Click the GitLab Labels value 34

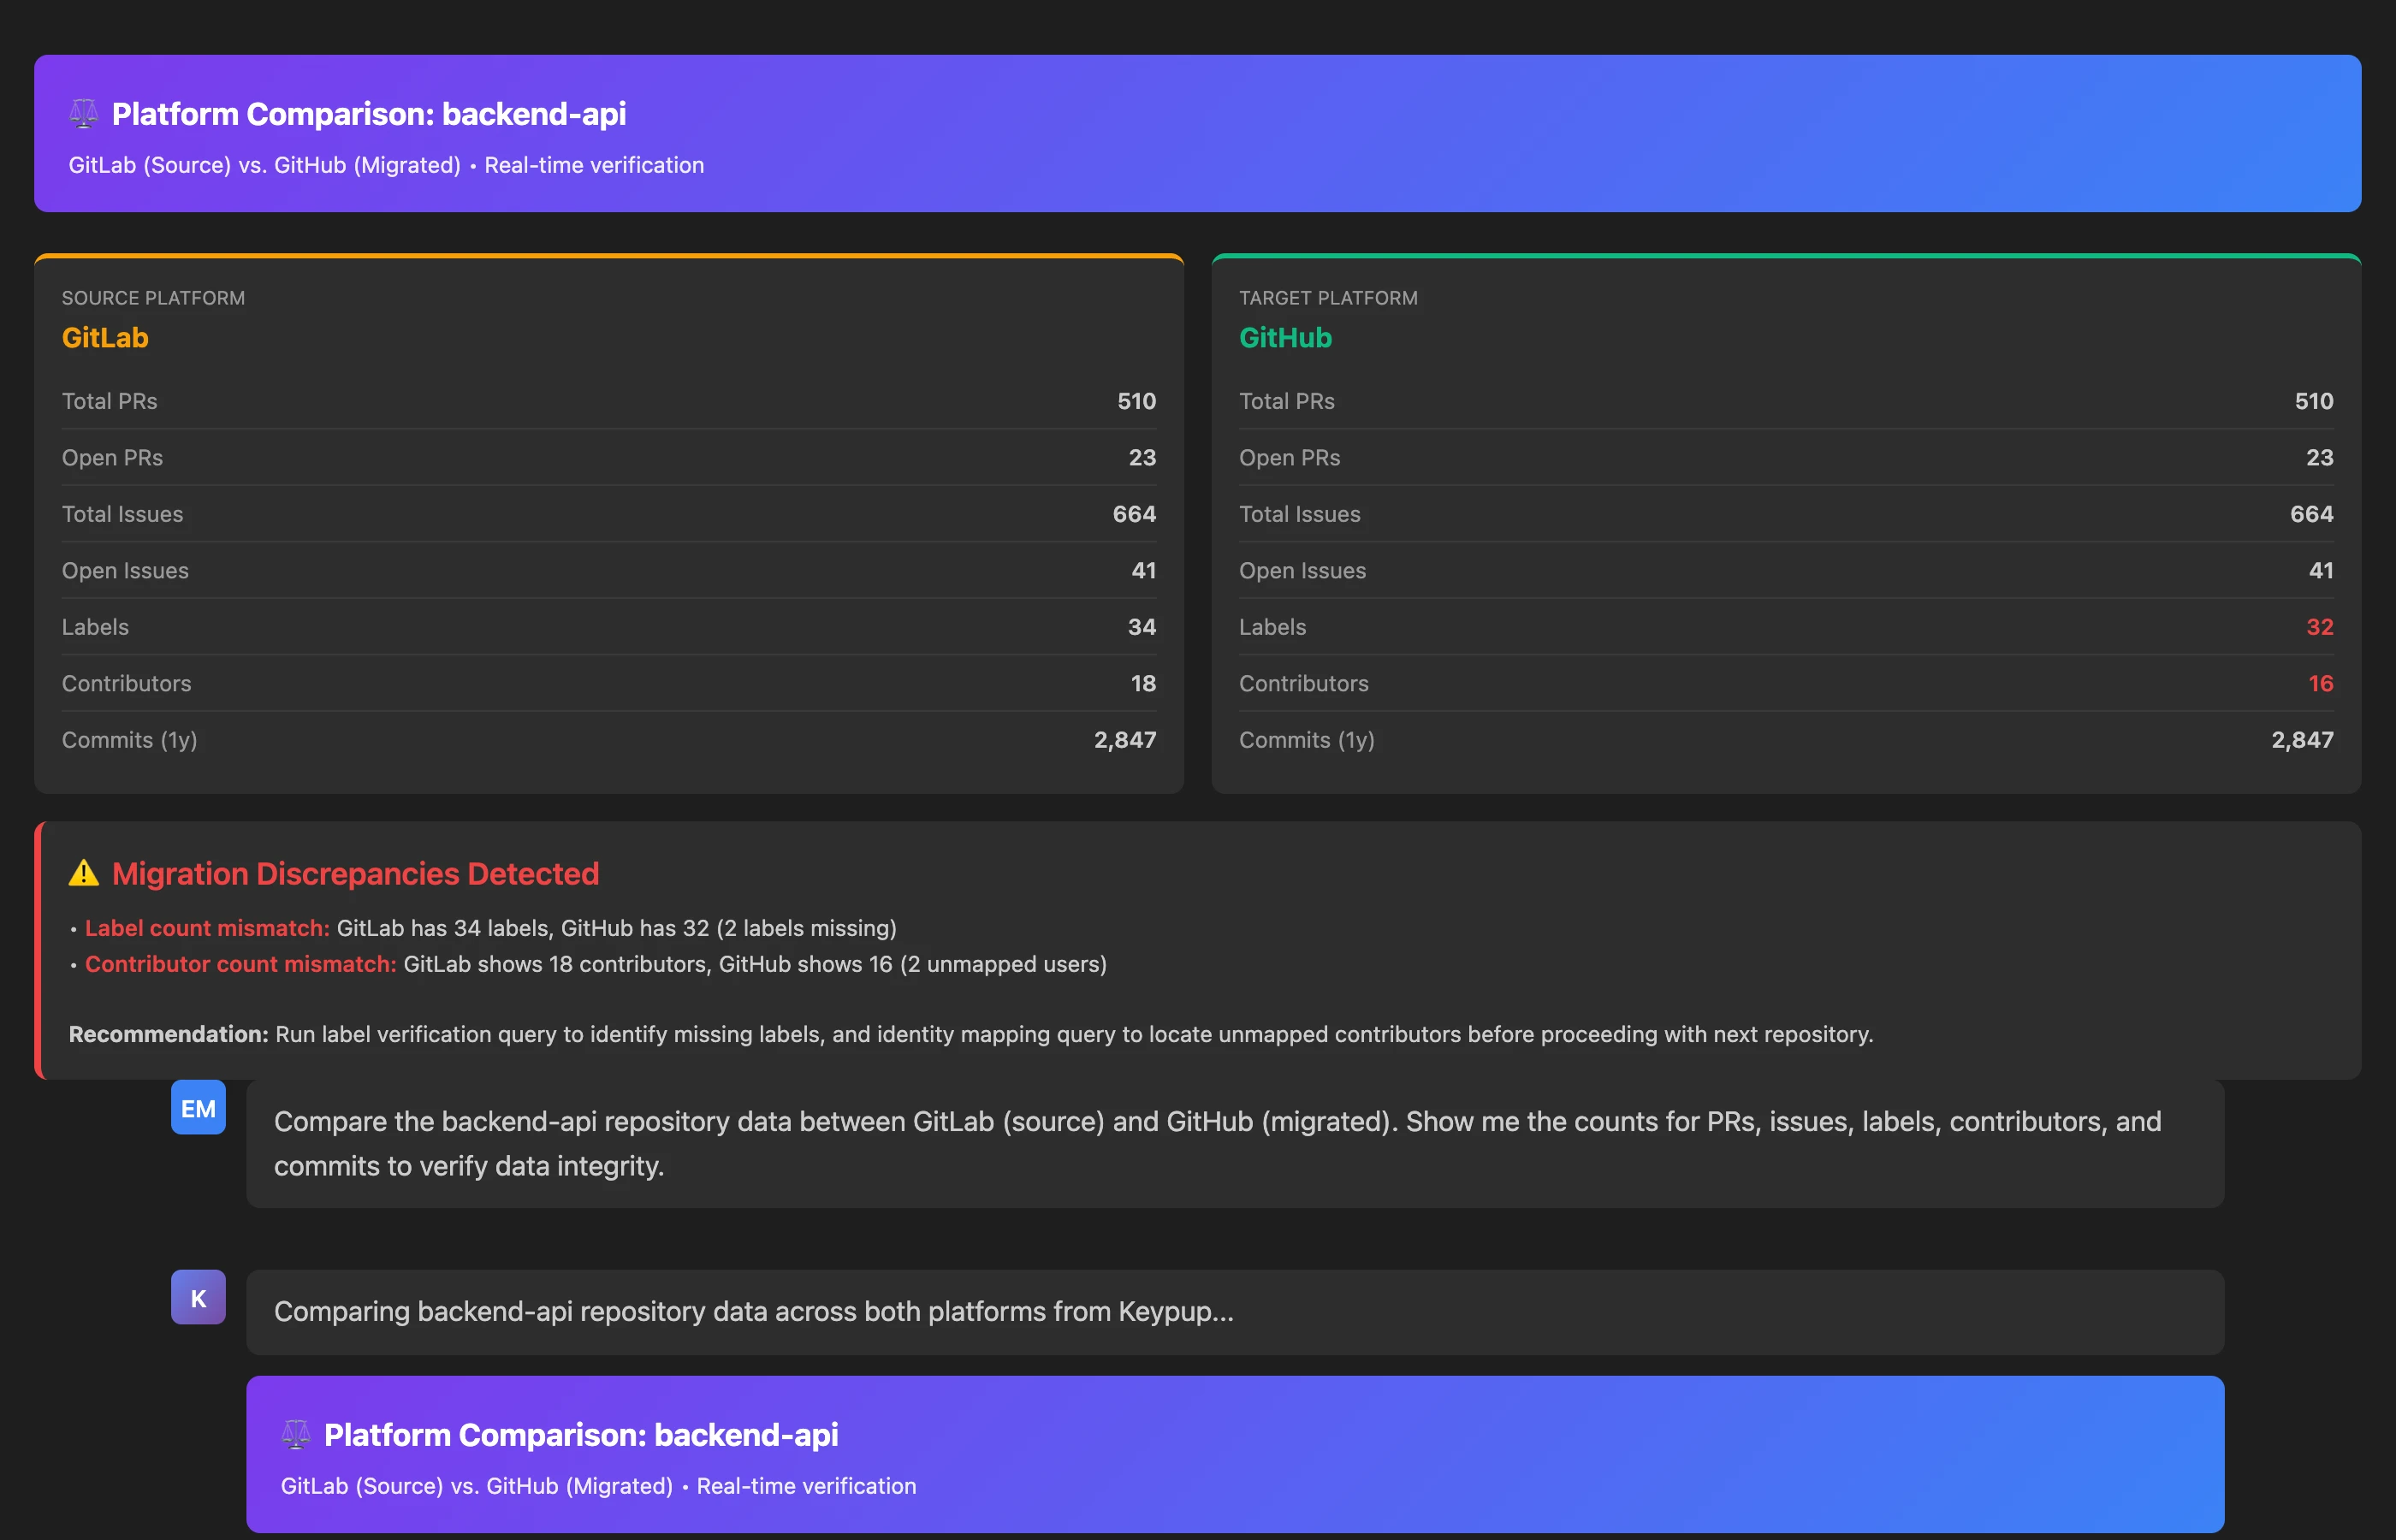[x=1142, y=627]
